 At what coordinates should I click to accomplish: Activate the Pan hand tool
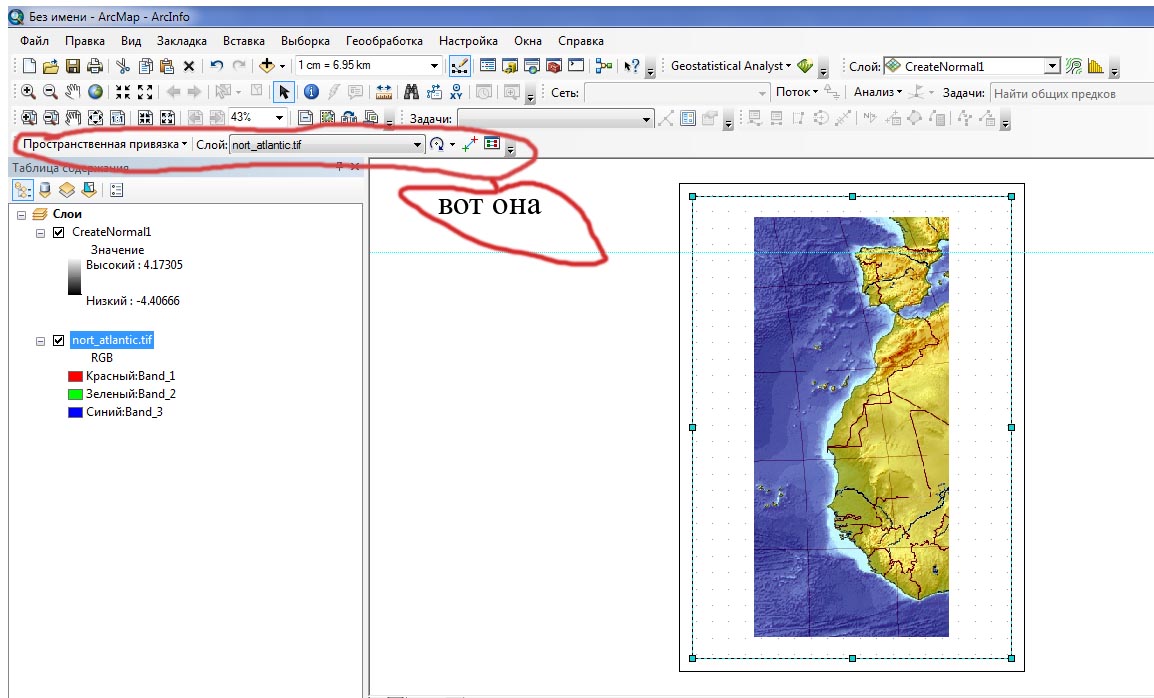click(x=72, y=92)
